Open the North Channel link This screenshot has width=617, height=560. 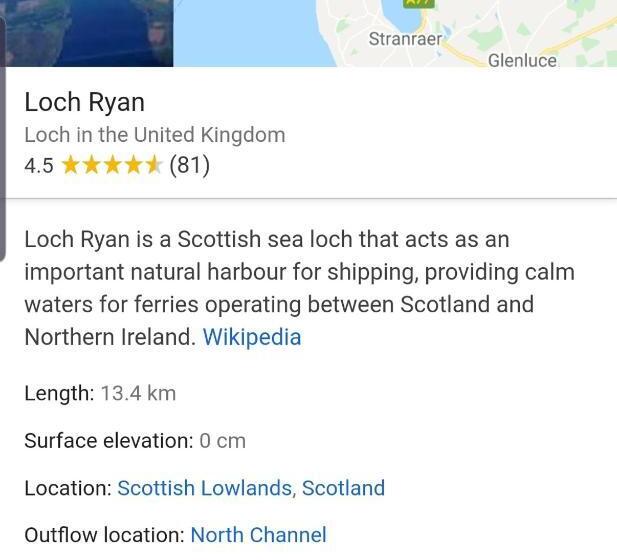pos(258,535)
